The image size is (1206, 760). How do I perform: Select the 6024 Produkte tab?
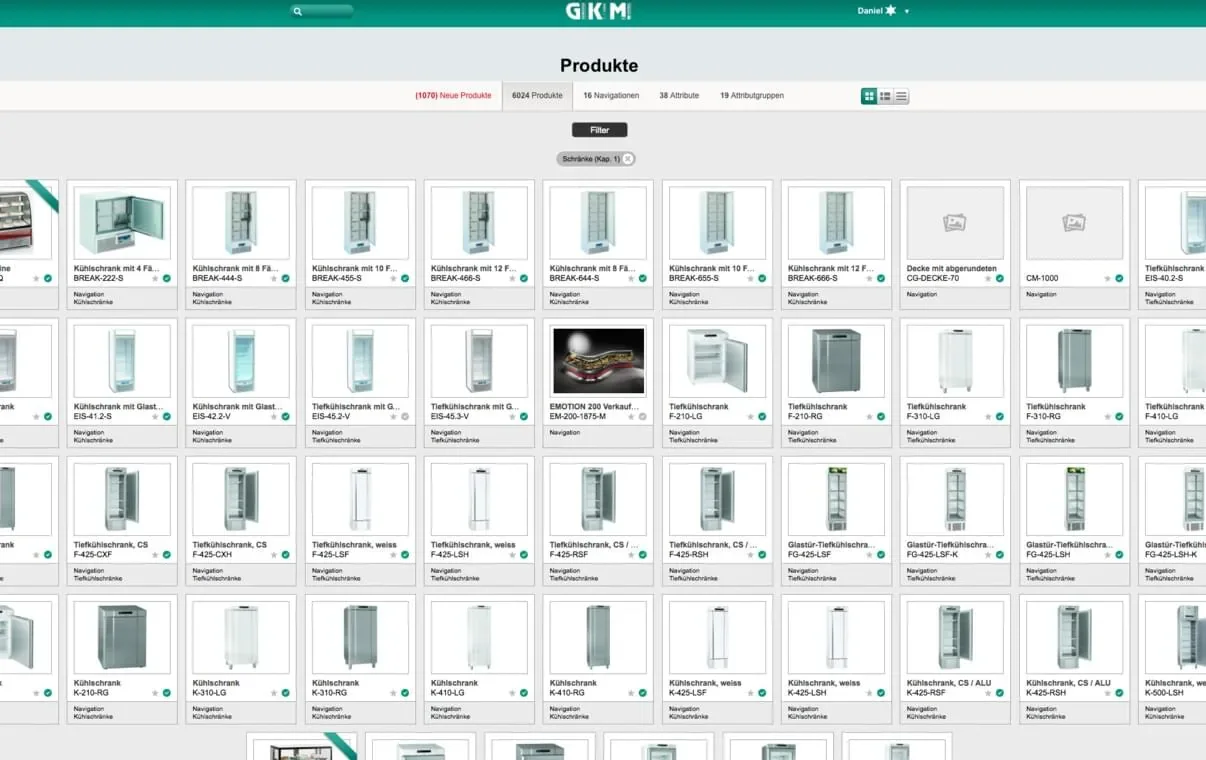coord(537,96)
